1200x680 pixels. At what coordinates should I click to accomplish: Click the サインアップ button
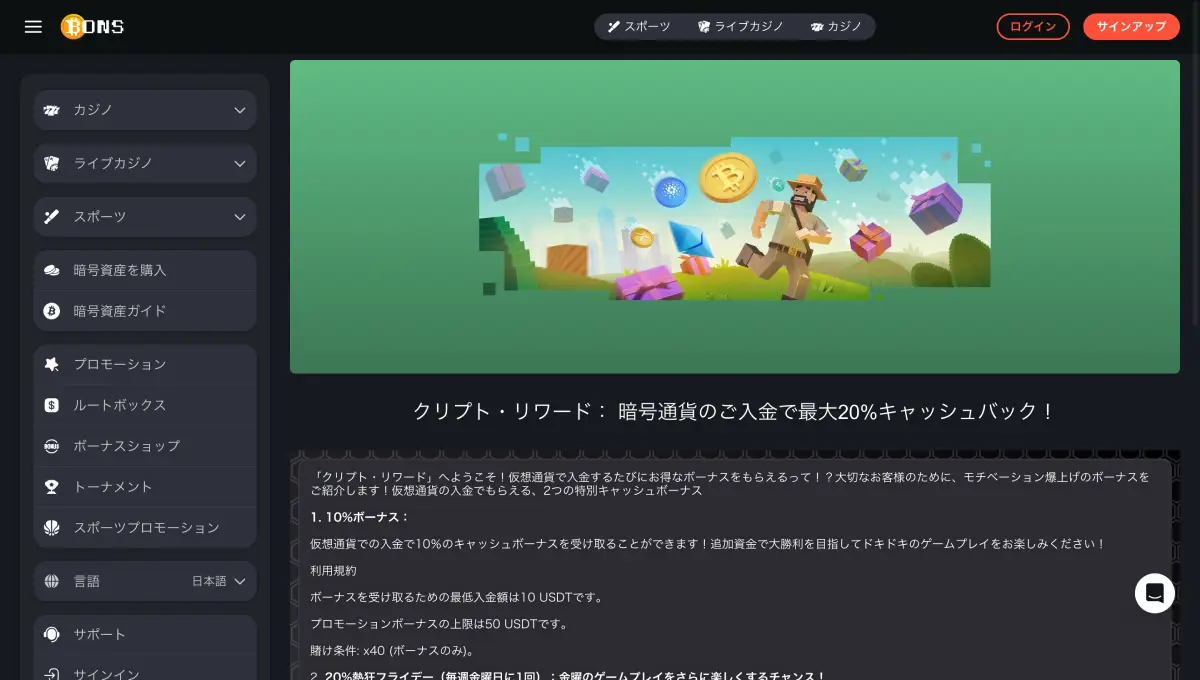(1131, 27)
